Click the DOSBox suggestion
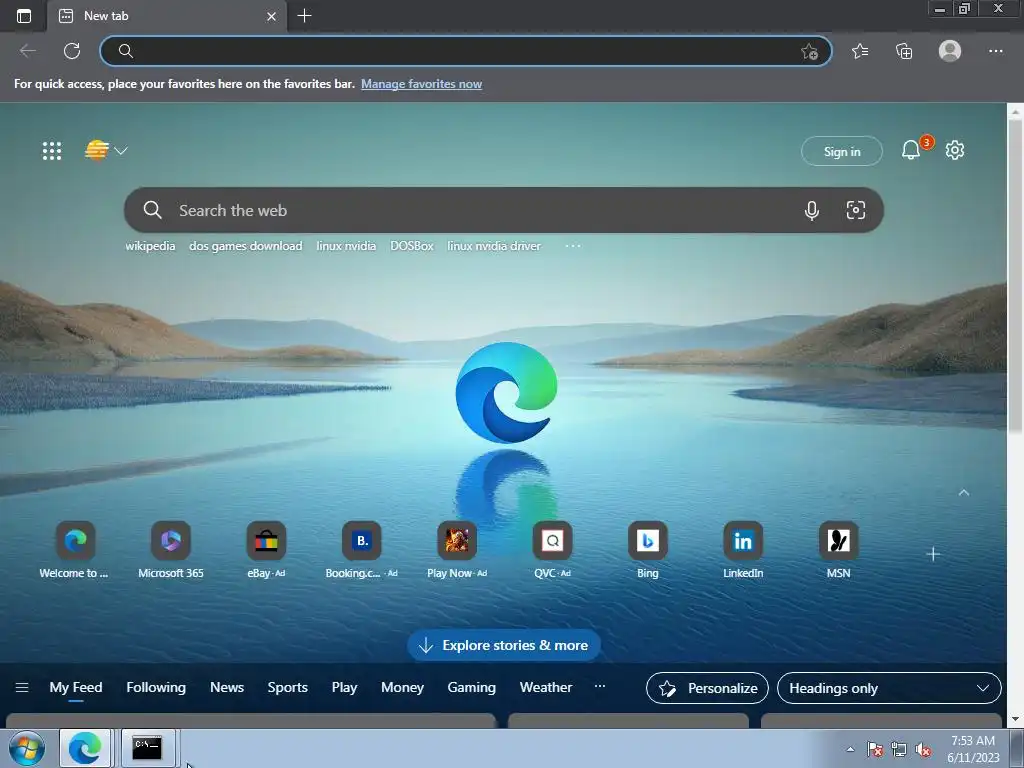The height and width of the screenshot is (768, 1024). click(x=412, y=246)
